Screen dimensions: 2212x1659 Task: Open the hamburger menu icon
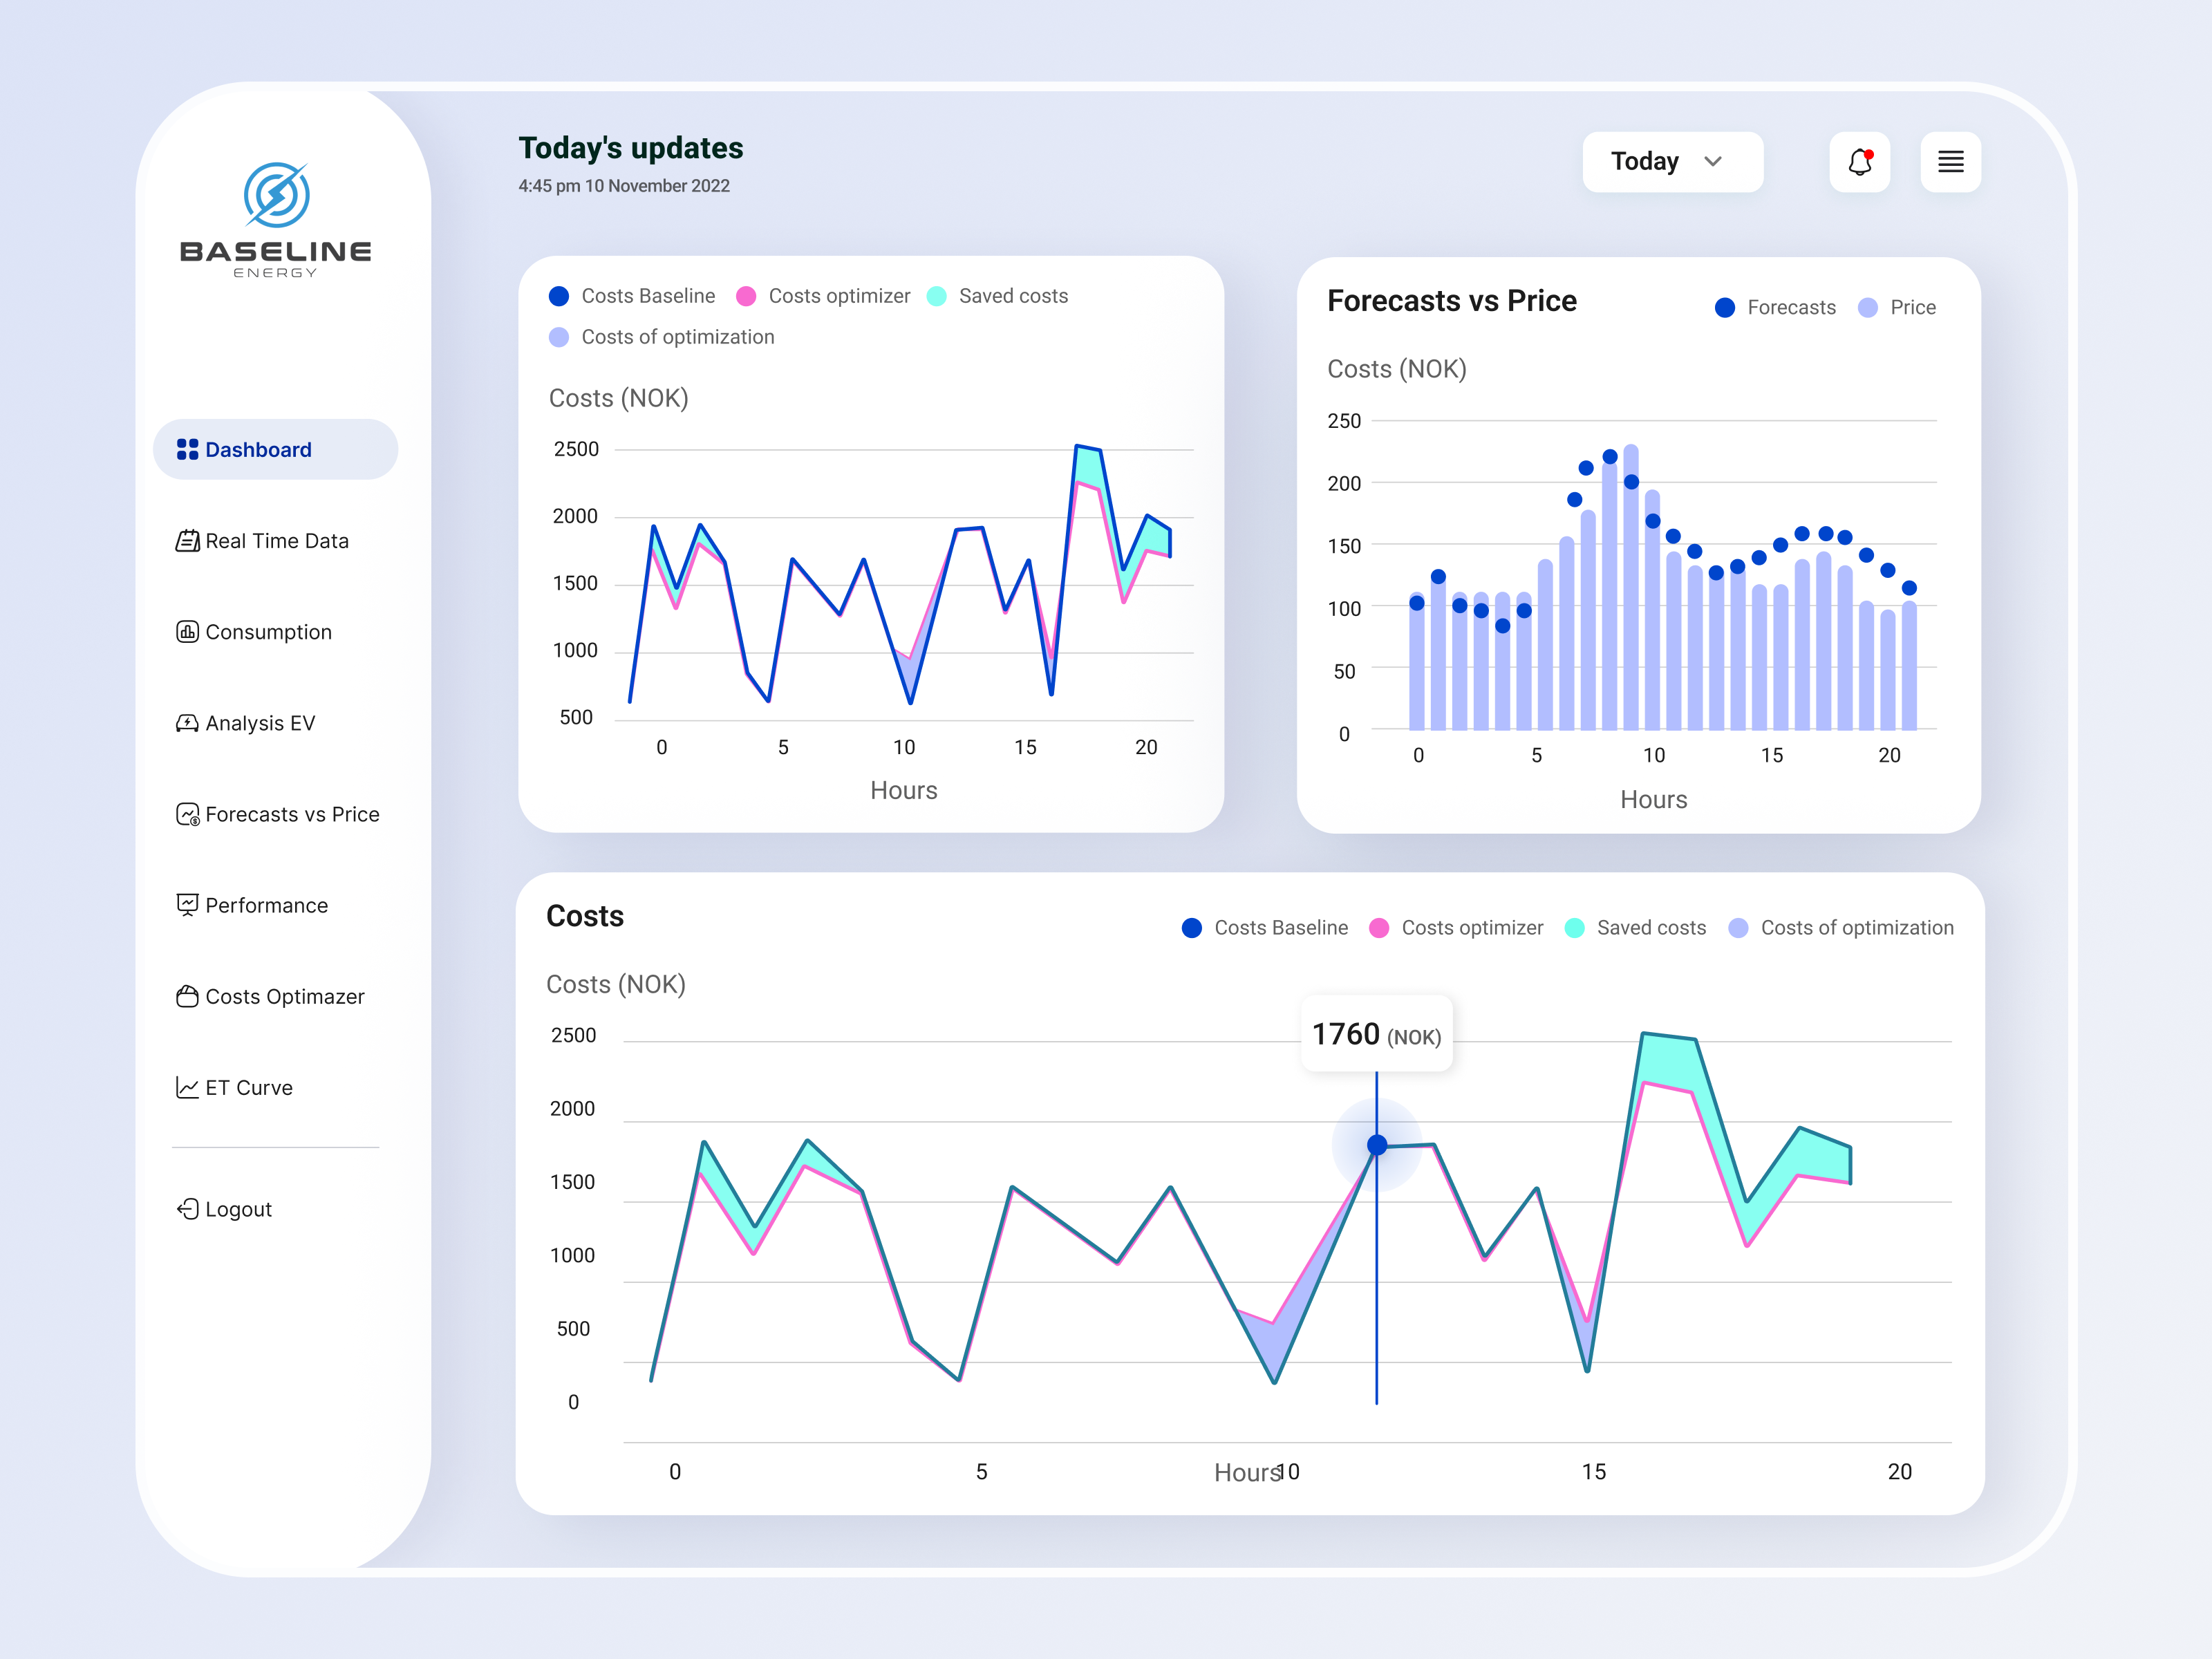click(x=1950, y=162)
